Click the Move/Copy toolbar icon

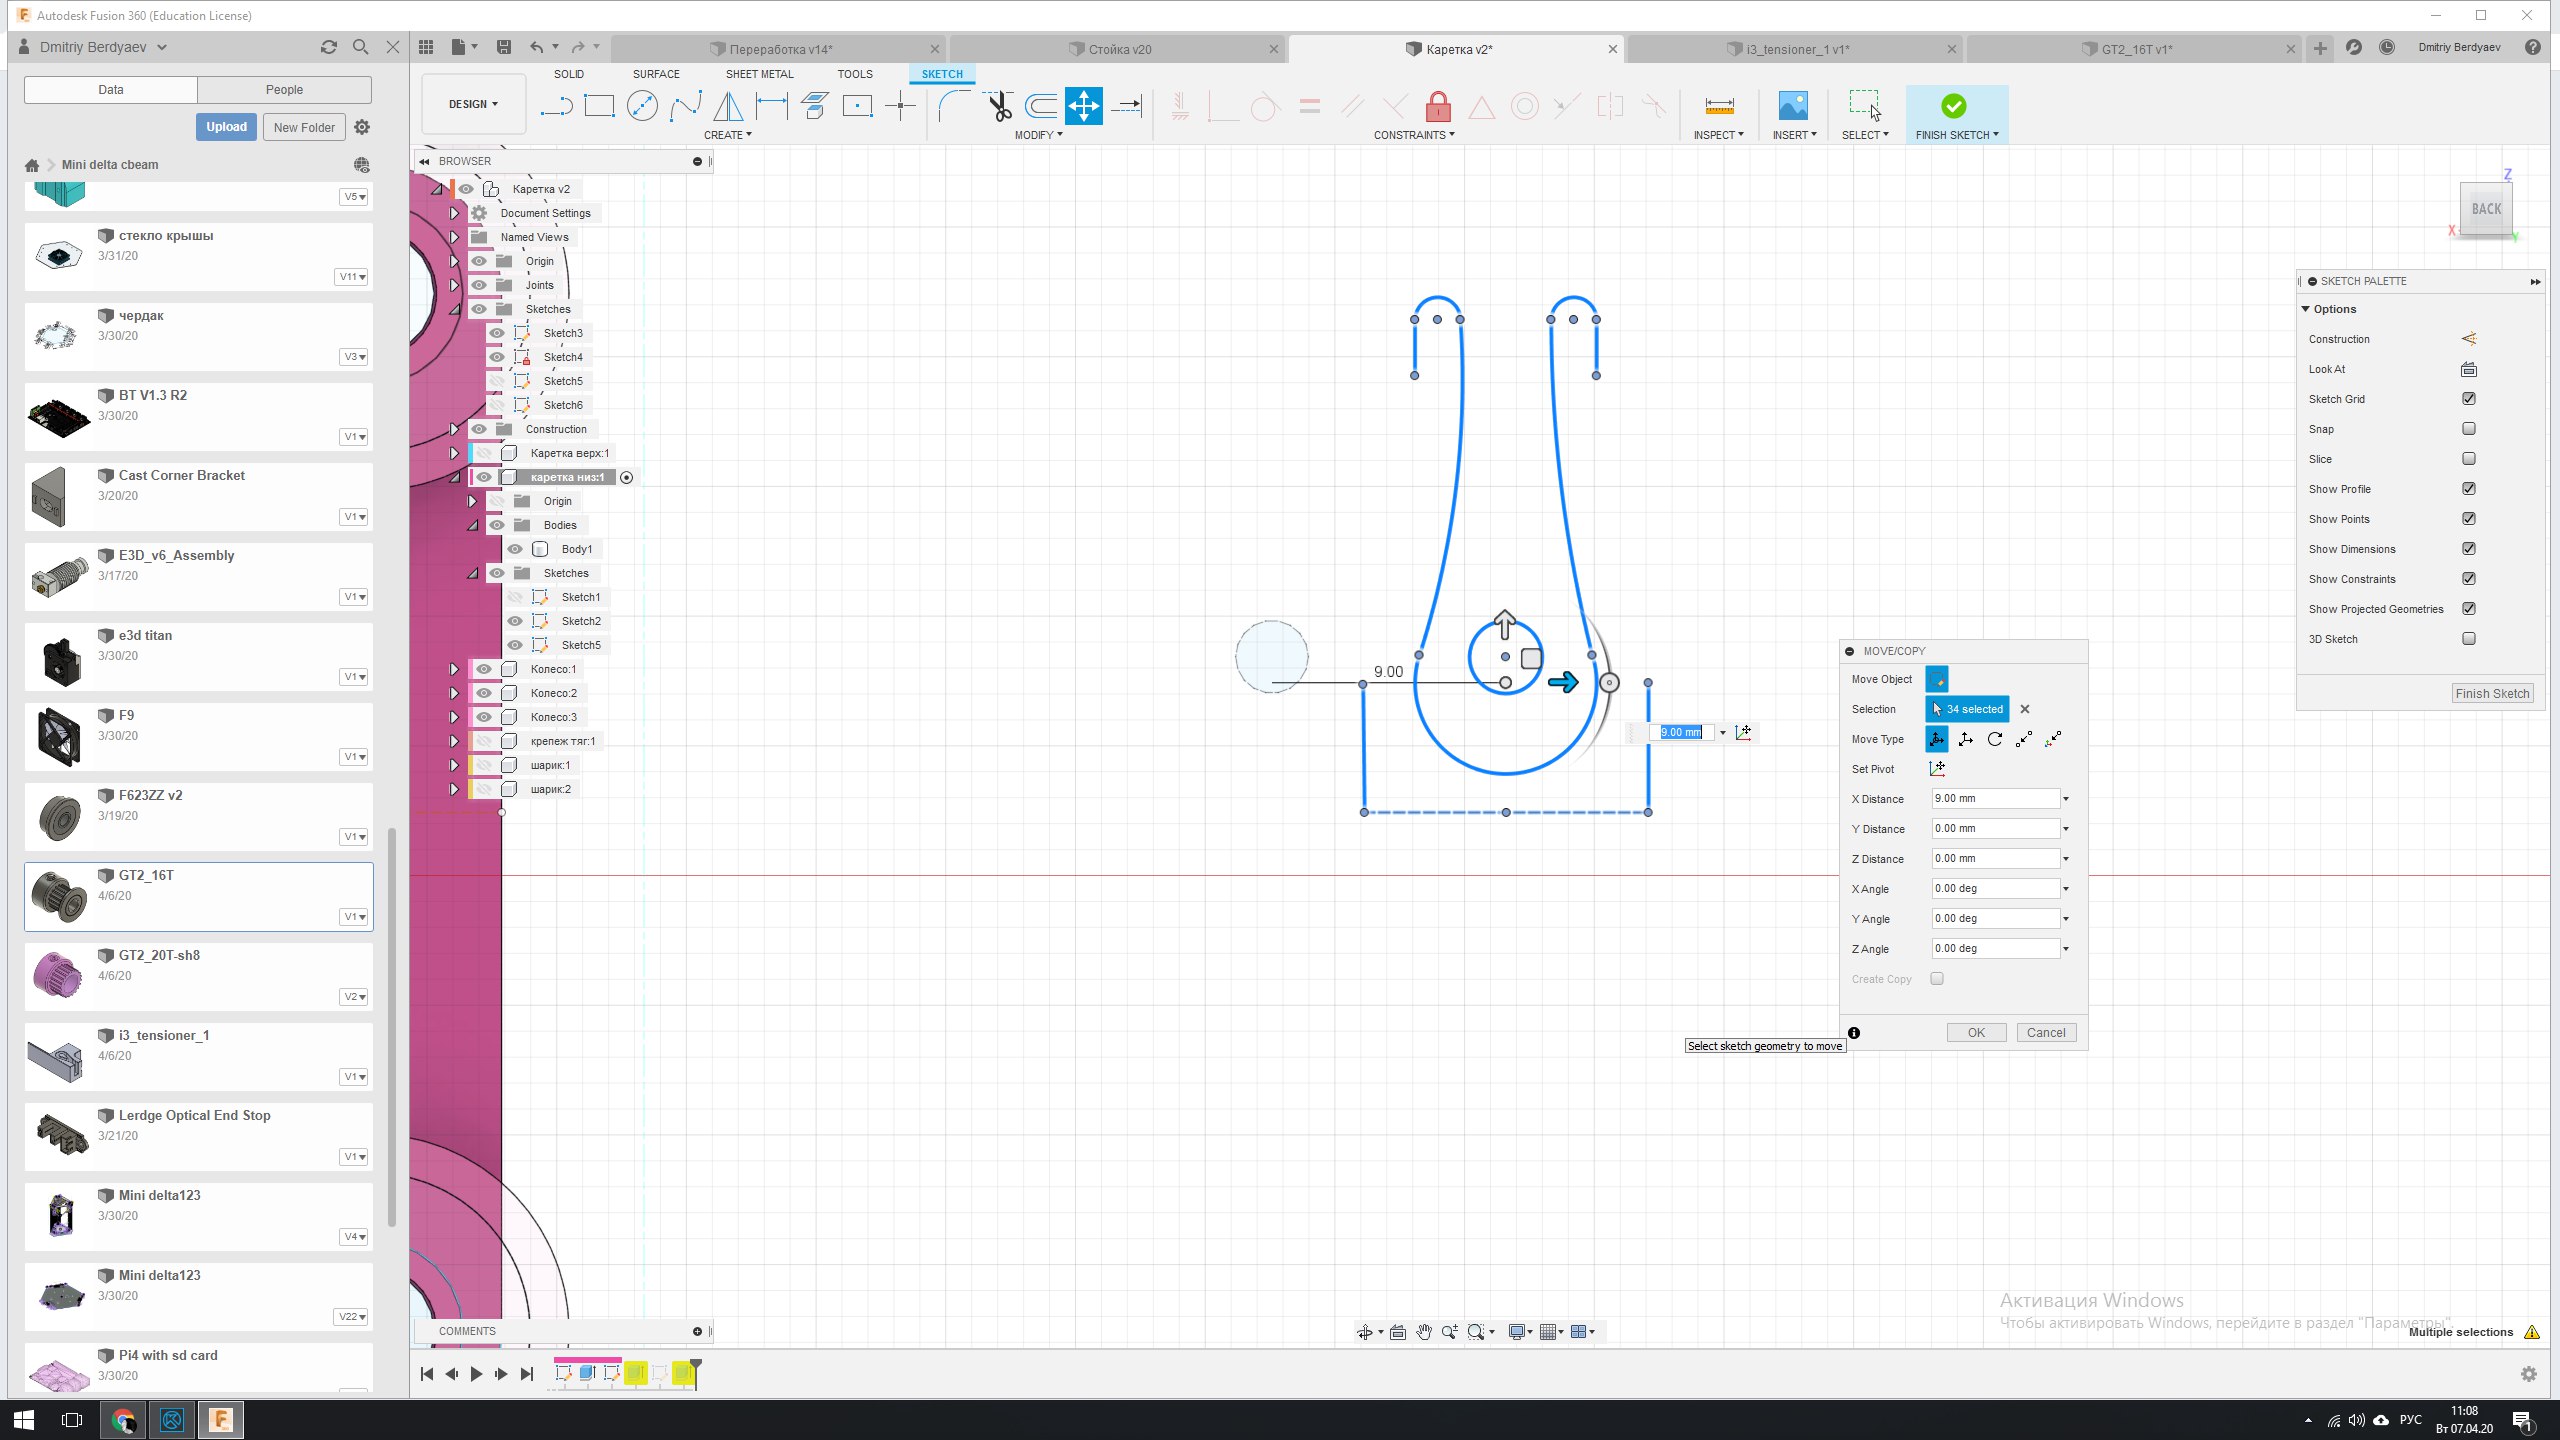1083,106
